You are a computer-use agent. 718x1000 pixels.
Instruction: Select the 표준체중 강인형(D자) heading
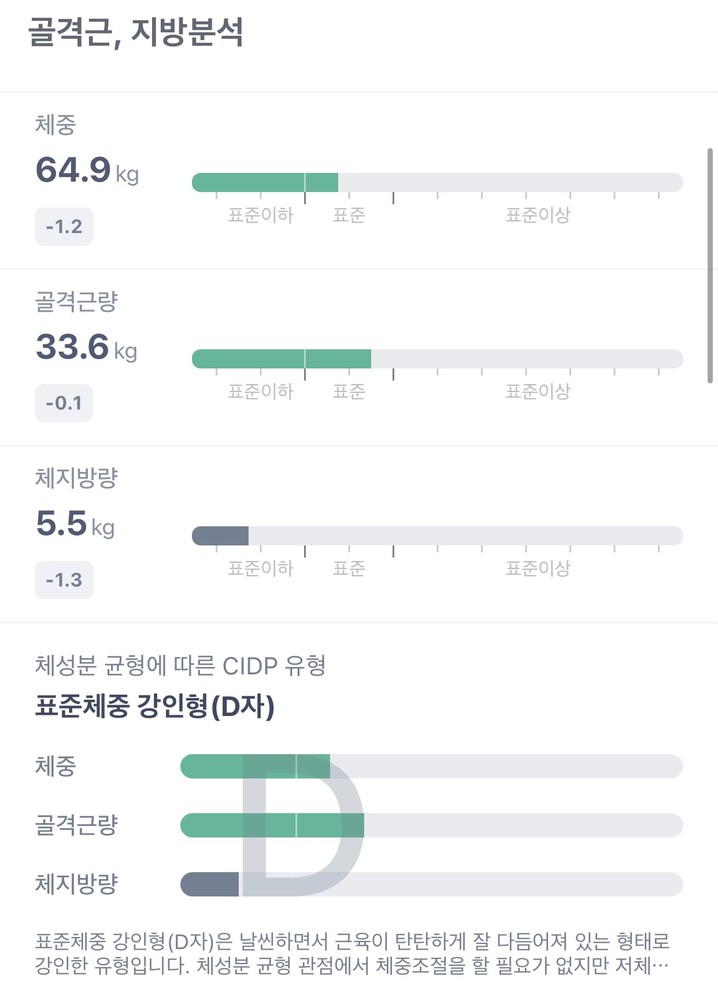155,708
